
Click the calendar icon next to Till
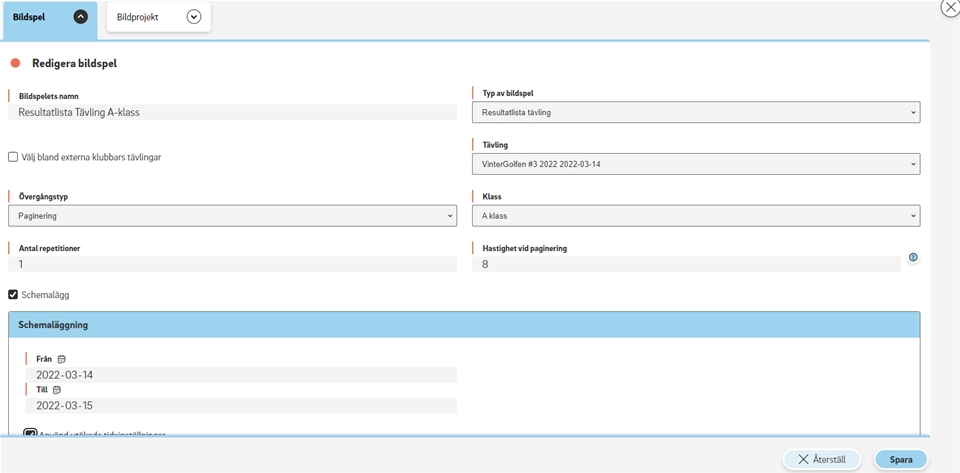(x=57, y=390)
